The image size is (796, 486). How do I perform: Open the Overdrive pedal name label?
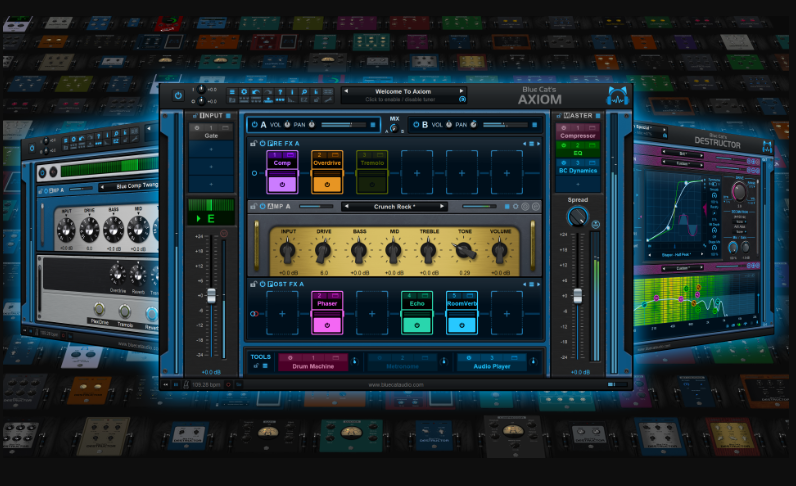tap(327, 163)
